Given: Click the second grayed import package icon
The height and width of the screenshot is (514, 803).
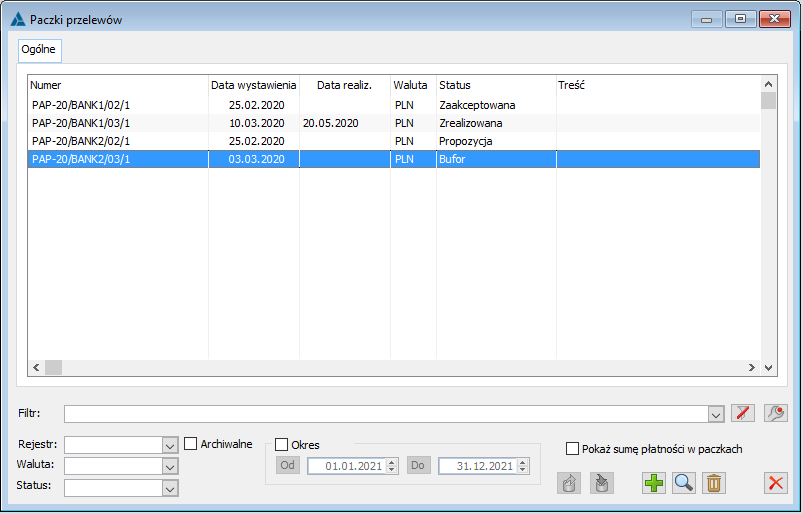Looking at the screenshot, I should click(602, 483).
